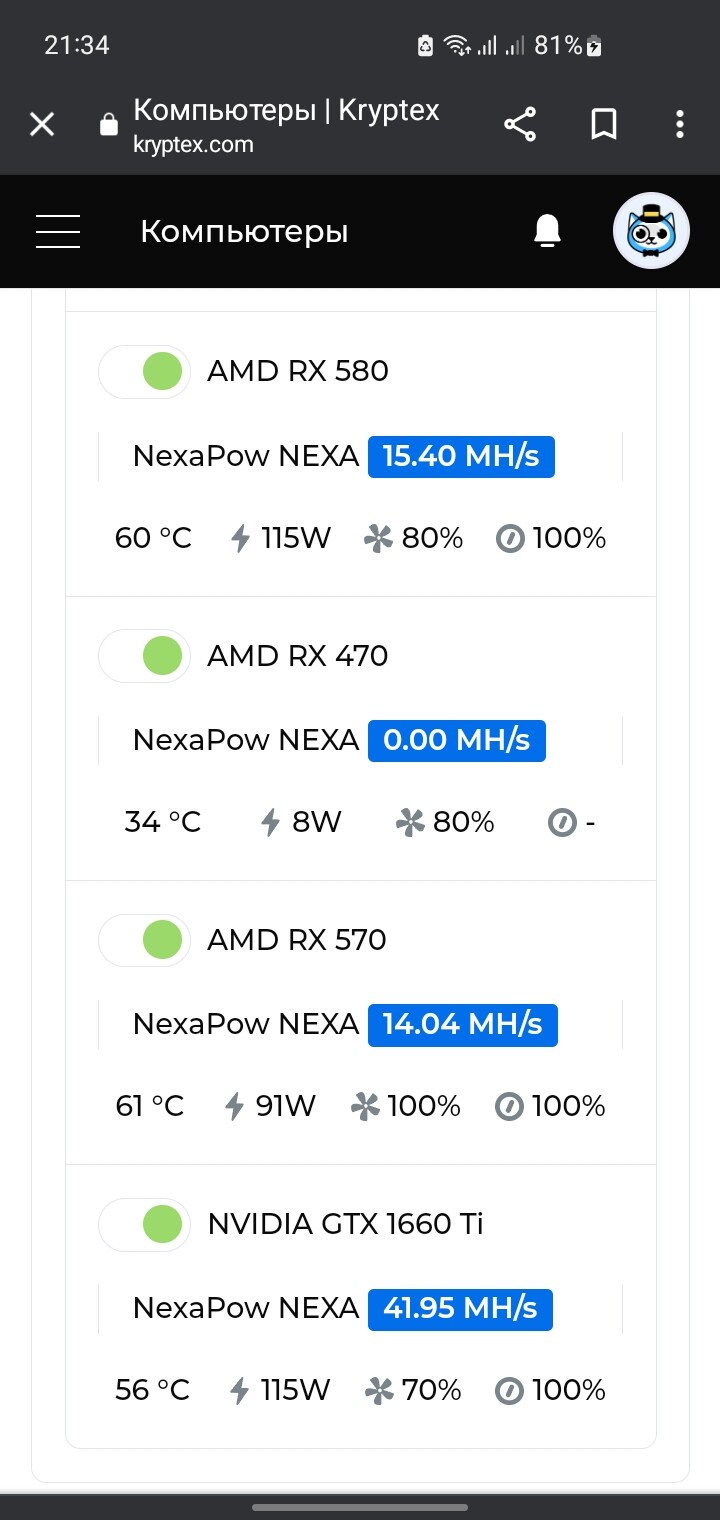Click the fan icon on RX 580
Viewport: 720px width, 1520px height.
coord(378,539)
